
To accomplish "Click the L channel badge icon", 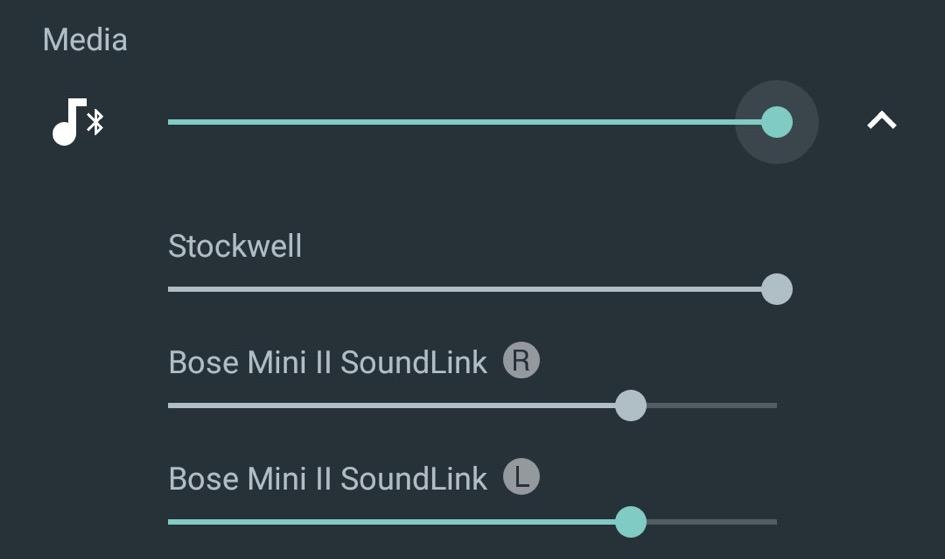I will coord(521,476).
